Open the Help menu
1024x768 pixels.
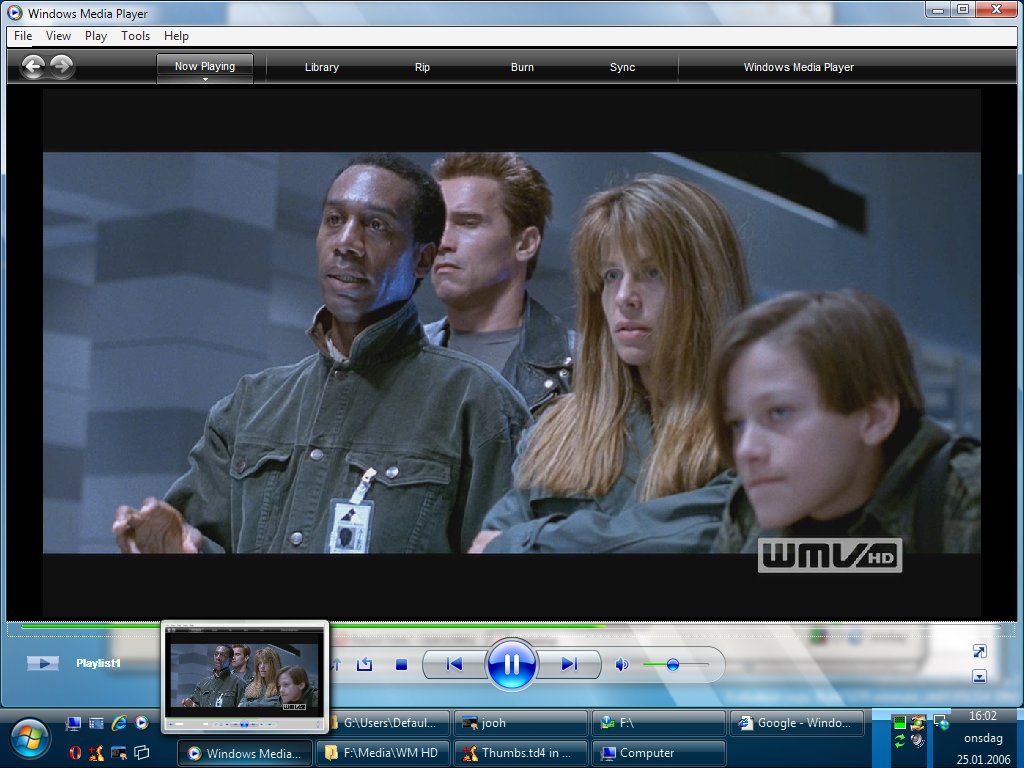pos(176,36)
